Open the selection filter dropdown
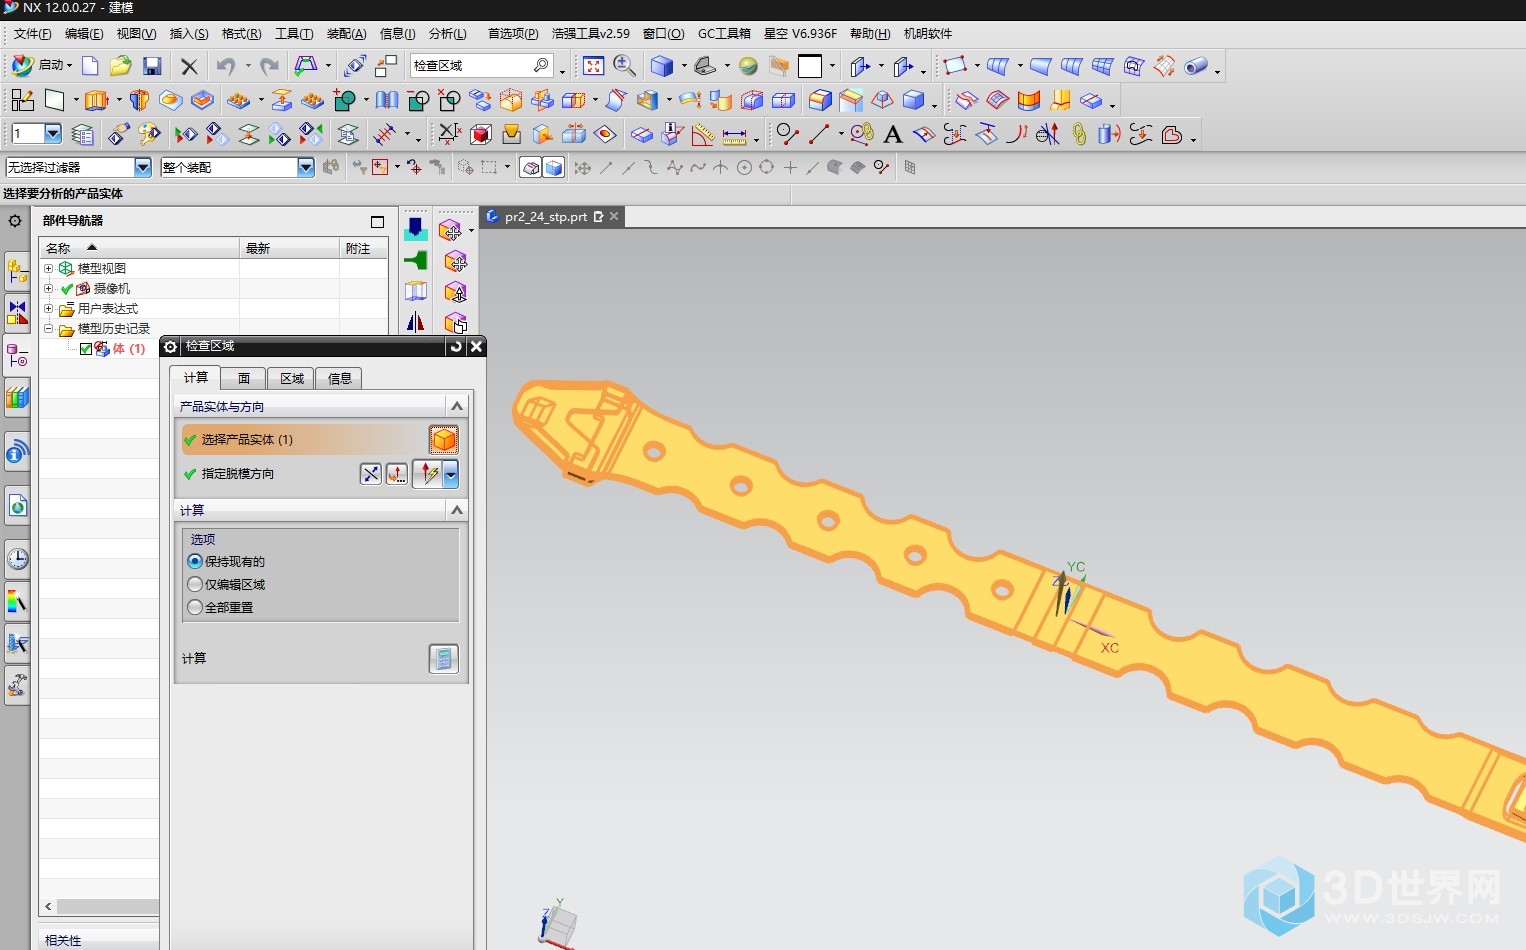 pyautogui.click(x=143, y=167)
